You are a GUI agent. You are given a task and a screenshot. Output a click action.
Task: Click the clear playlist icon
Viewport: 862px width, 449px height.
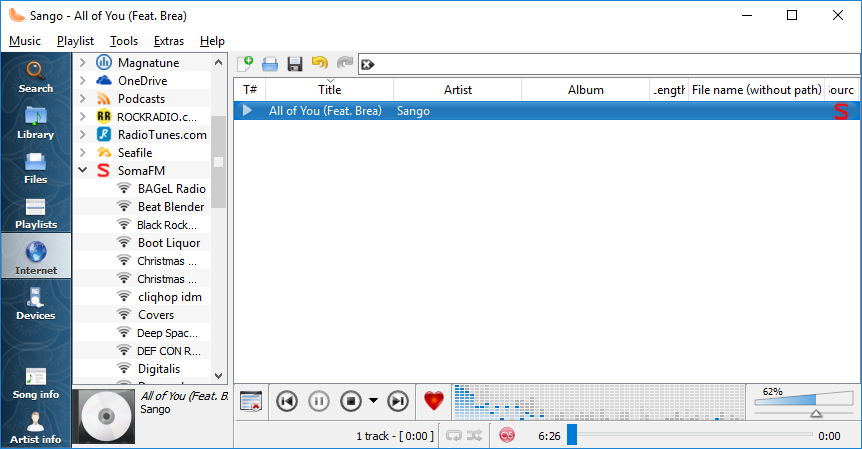point(251,401)
